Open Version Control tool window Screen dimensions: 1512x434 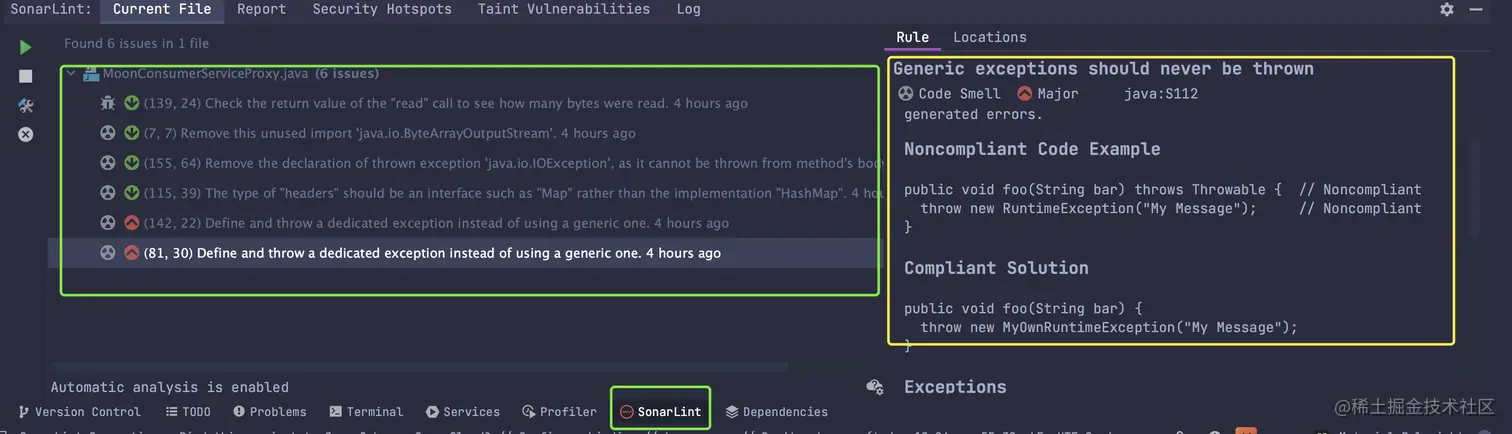80,411
